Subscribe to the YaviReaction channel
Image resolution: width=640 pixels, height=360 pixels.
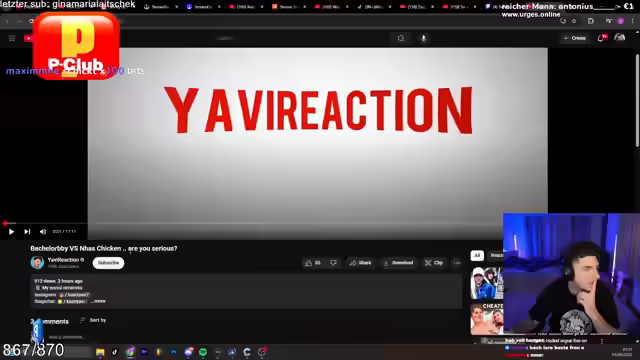point(108,263)
